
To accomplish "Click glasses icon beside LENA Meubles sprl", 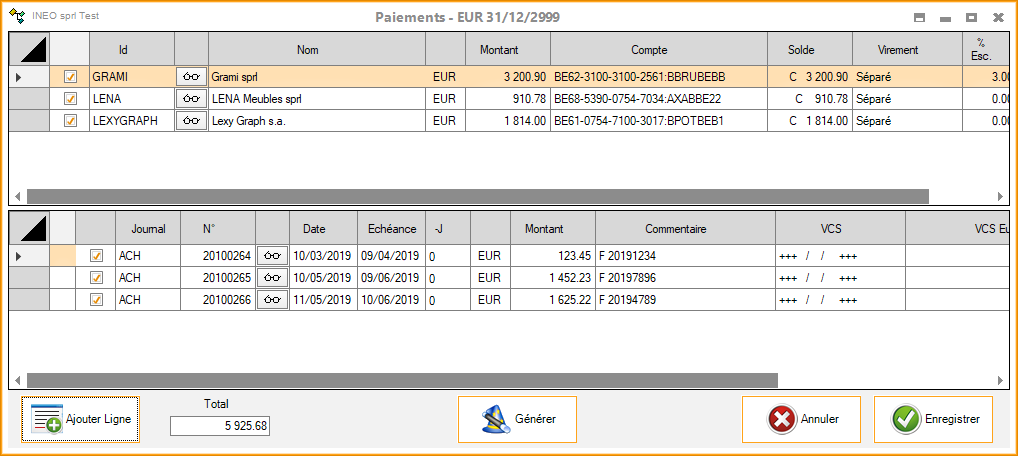I will click(191, 98).
